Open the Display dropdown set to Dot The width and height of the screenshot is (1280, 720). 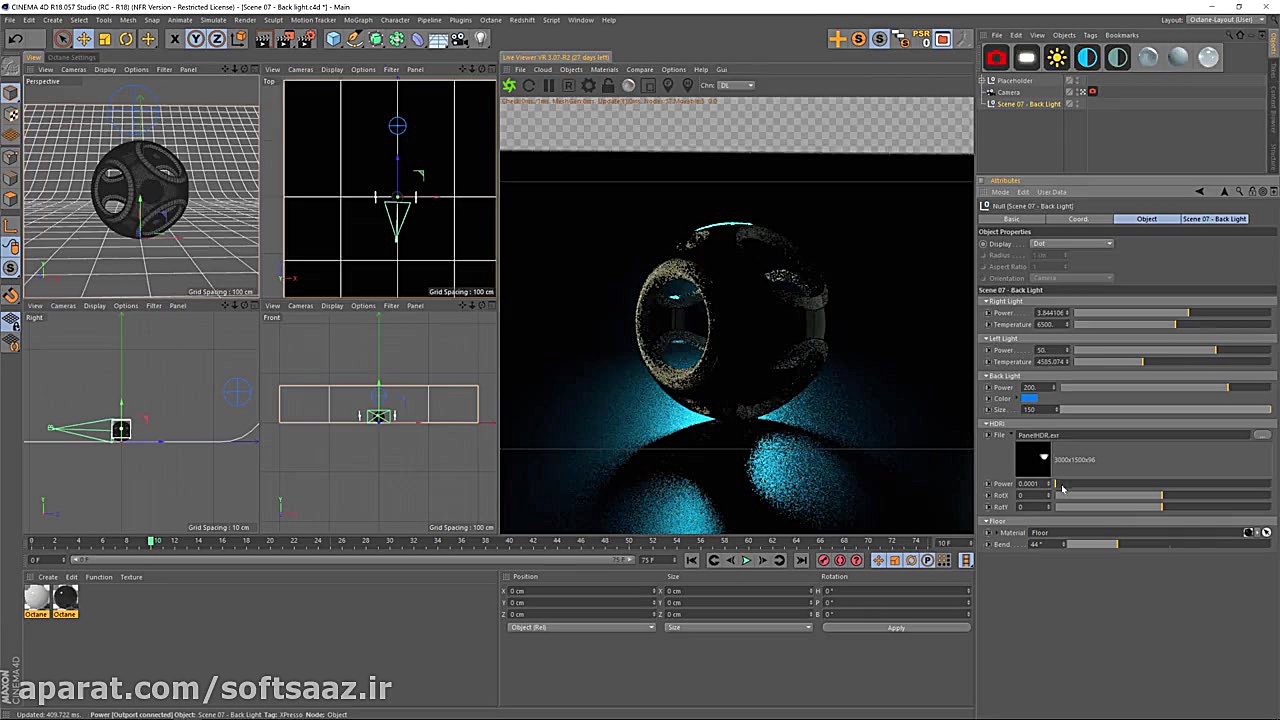pos(1072,244)
